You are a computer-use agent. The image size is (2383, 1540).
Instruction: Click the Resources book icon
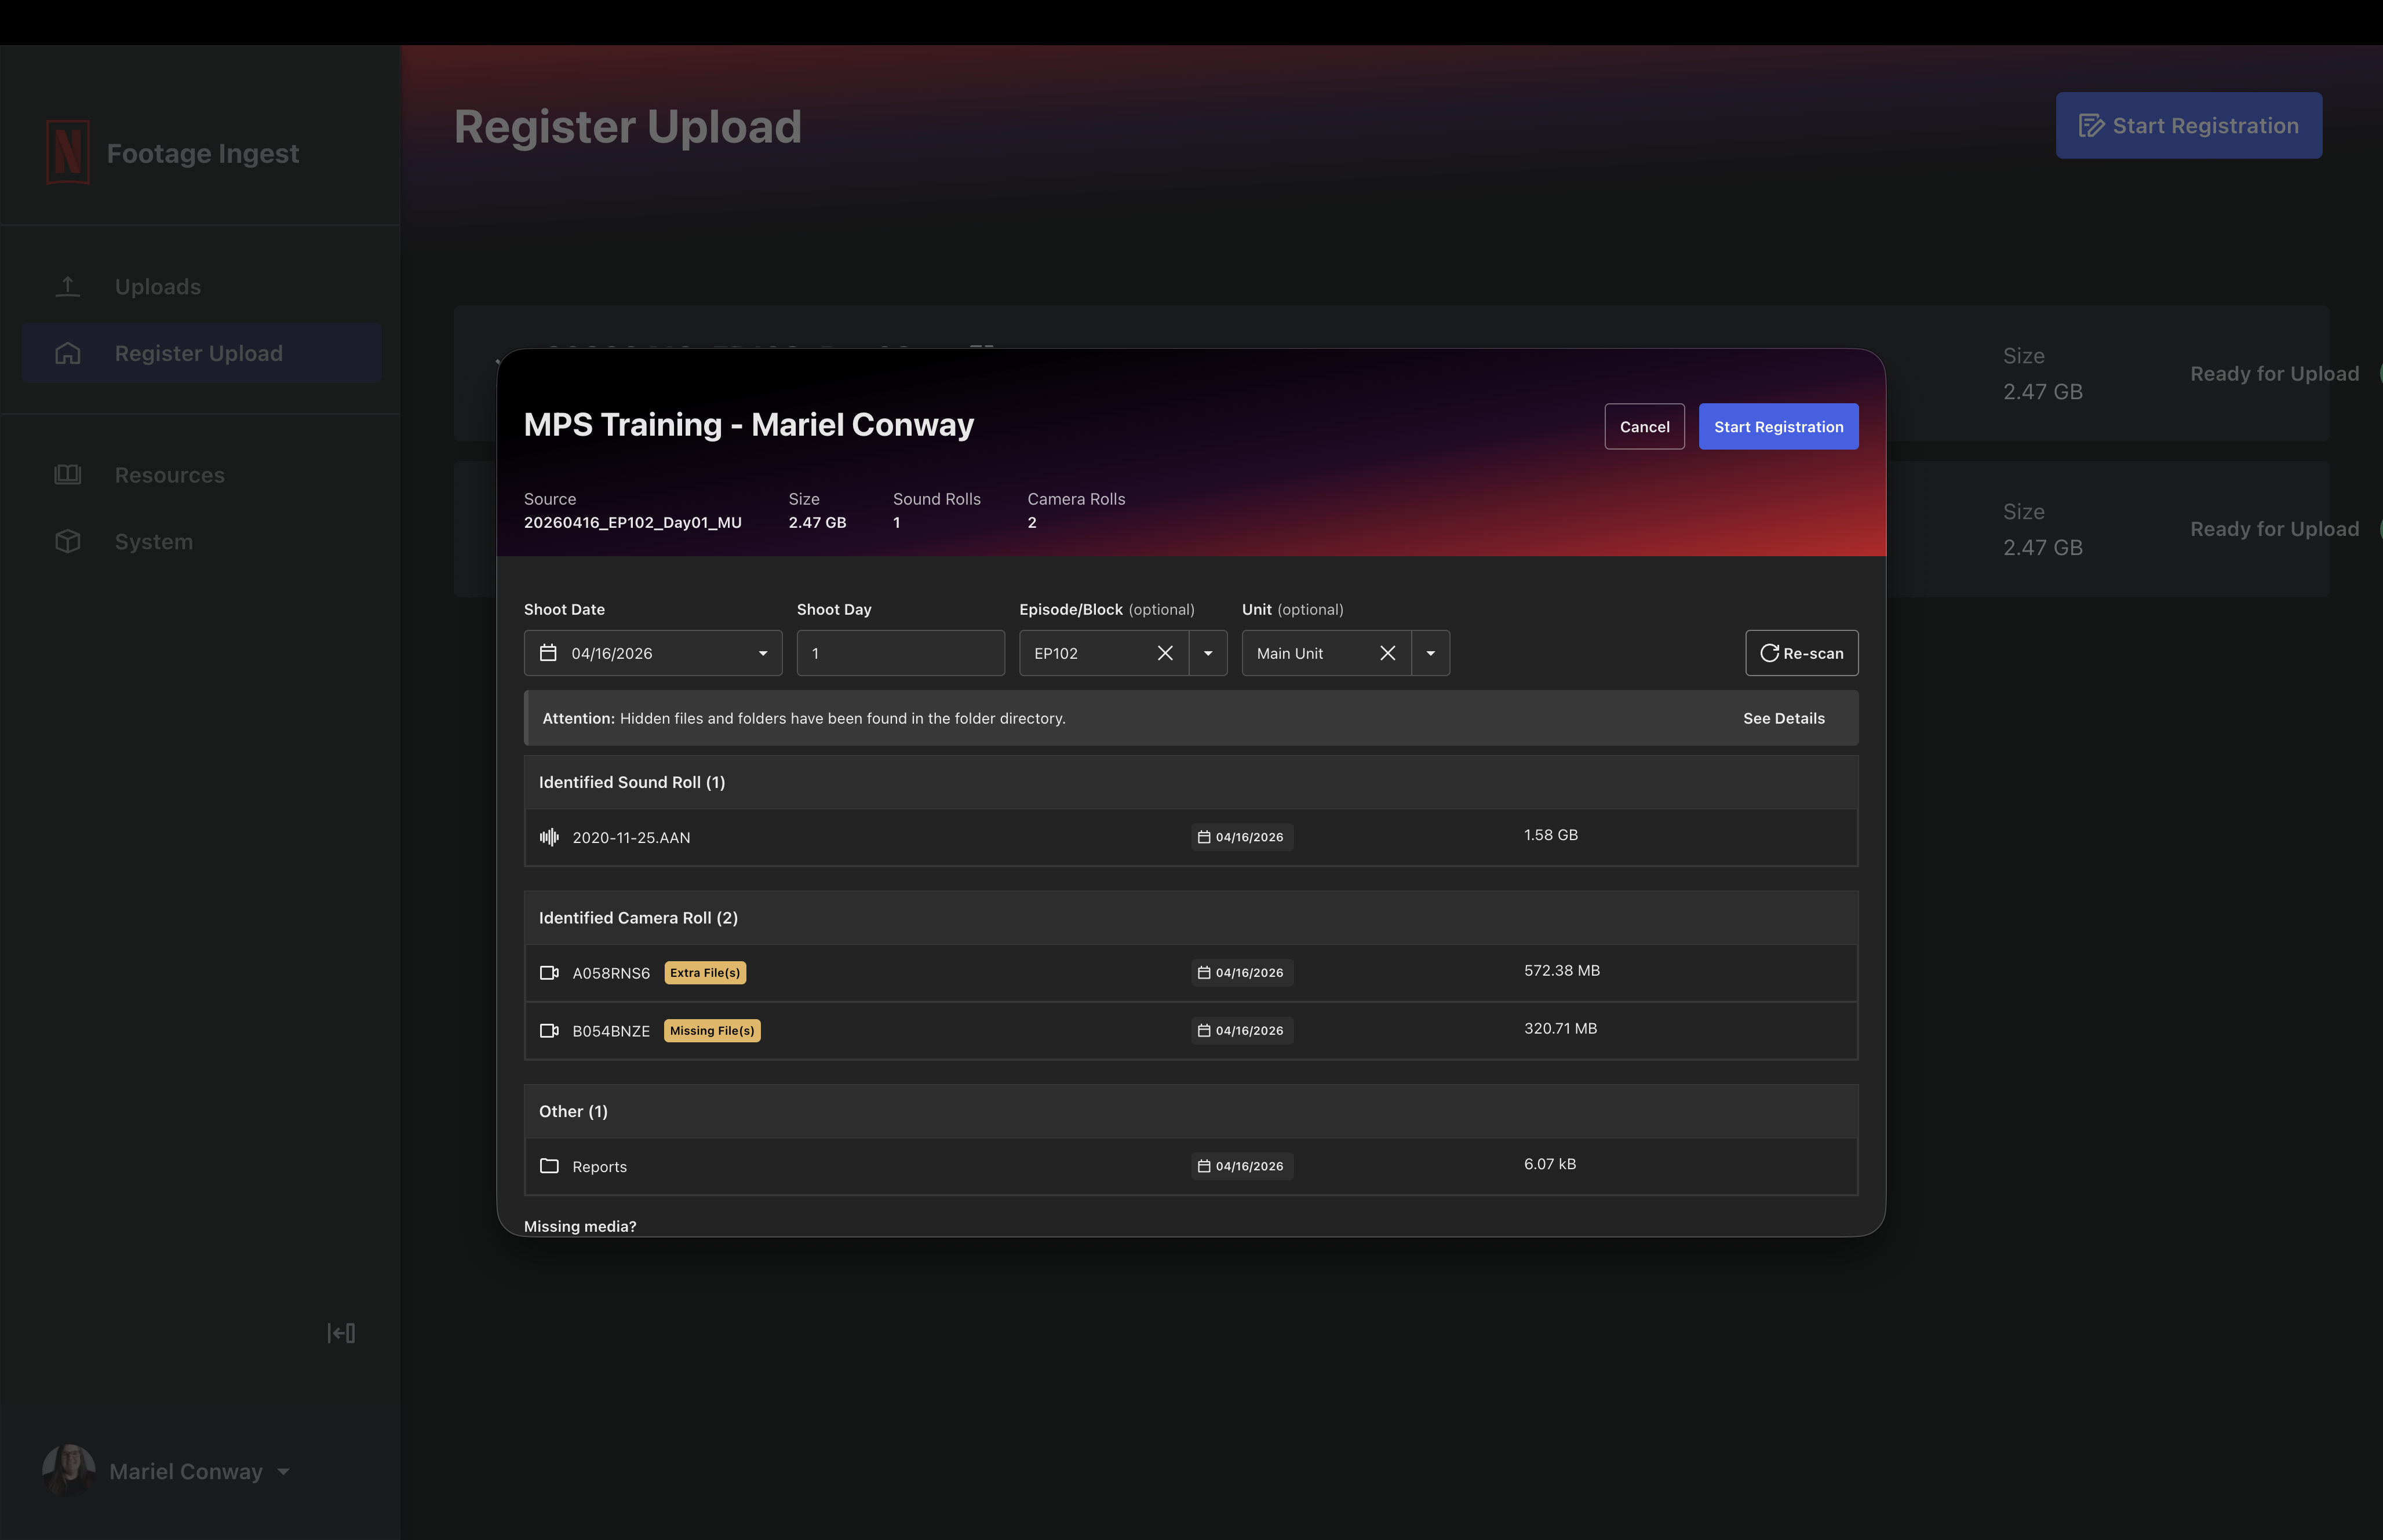coord(67,475)
